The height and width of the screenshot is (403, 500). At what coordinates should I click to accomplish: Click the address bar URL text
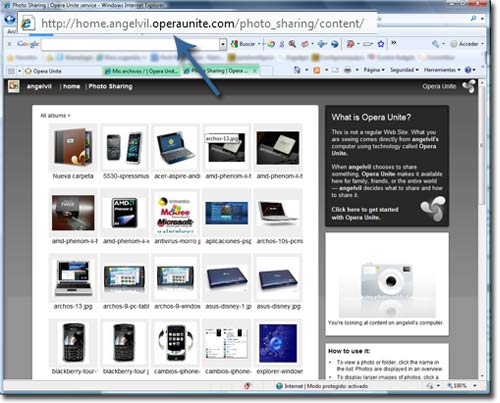[x=203, y=24]
